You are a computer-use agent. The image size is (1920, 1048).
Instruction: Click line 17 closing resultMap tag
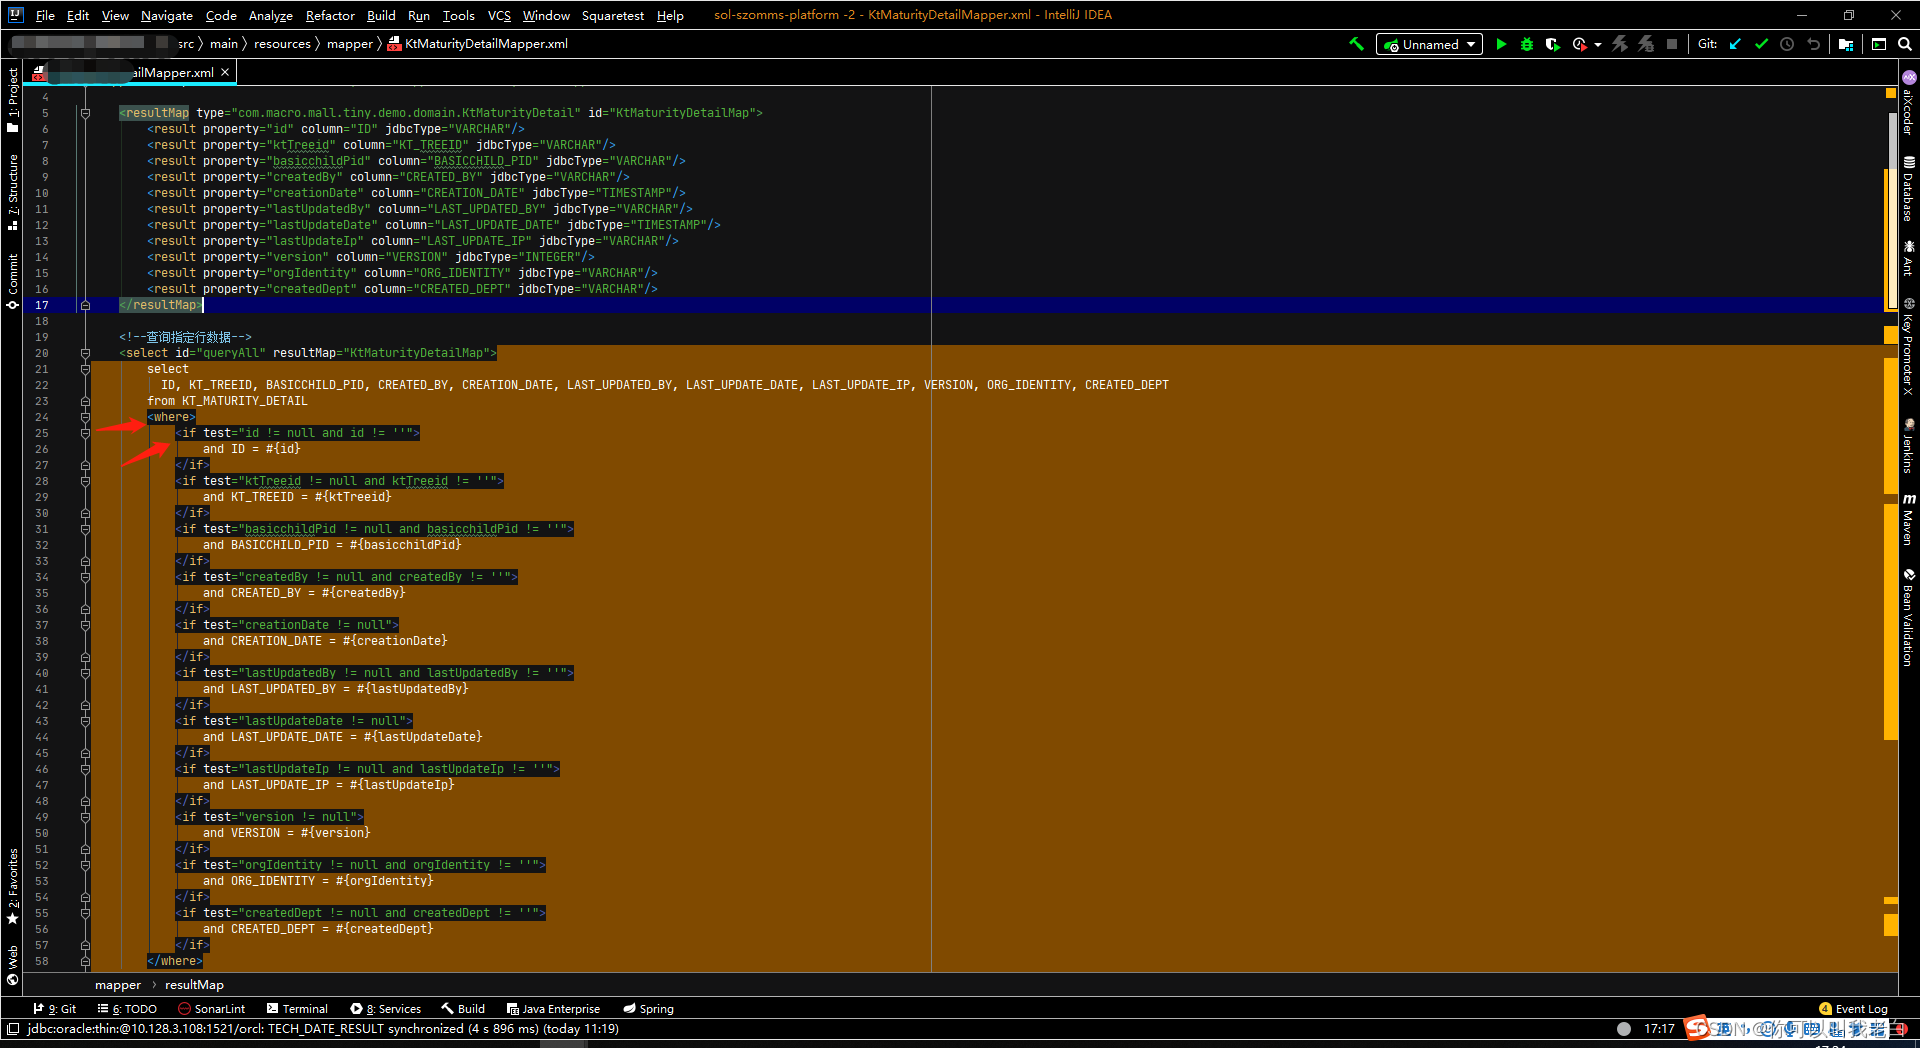click(x=161, y=305)
